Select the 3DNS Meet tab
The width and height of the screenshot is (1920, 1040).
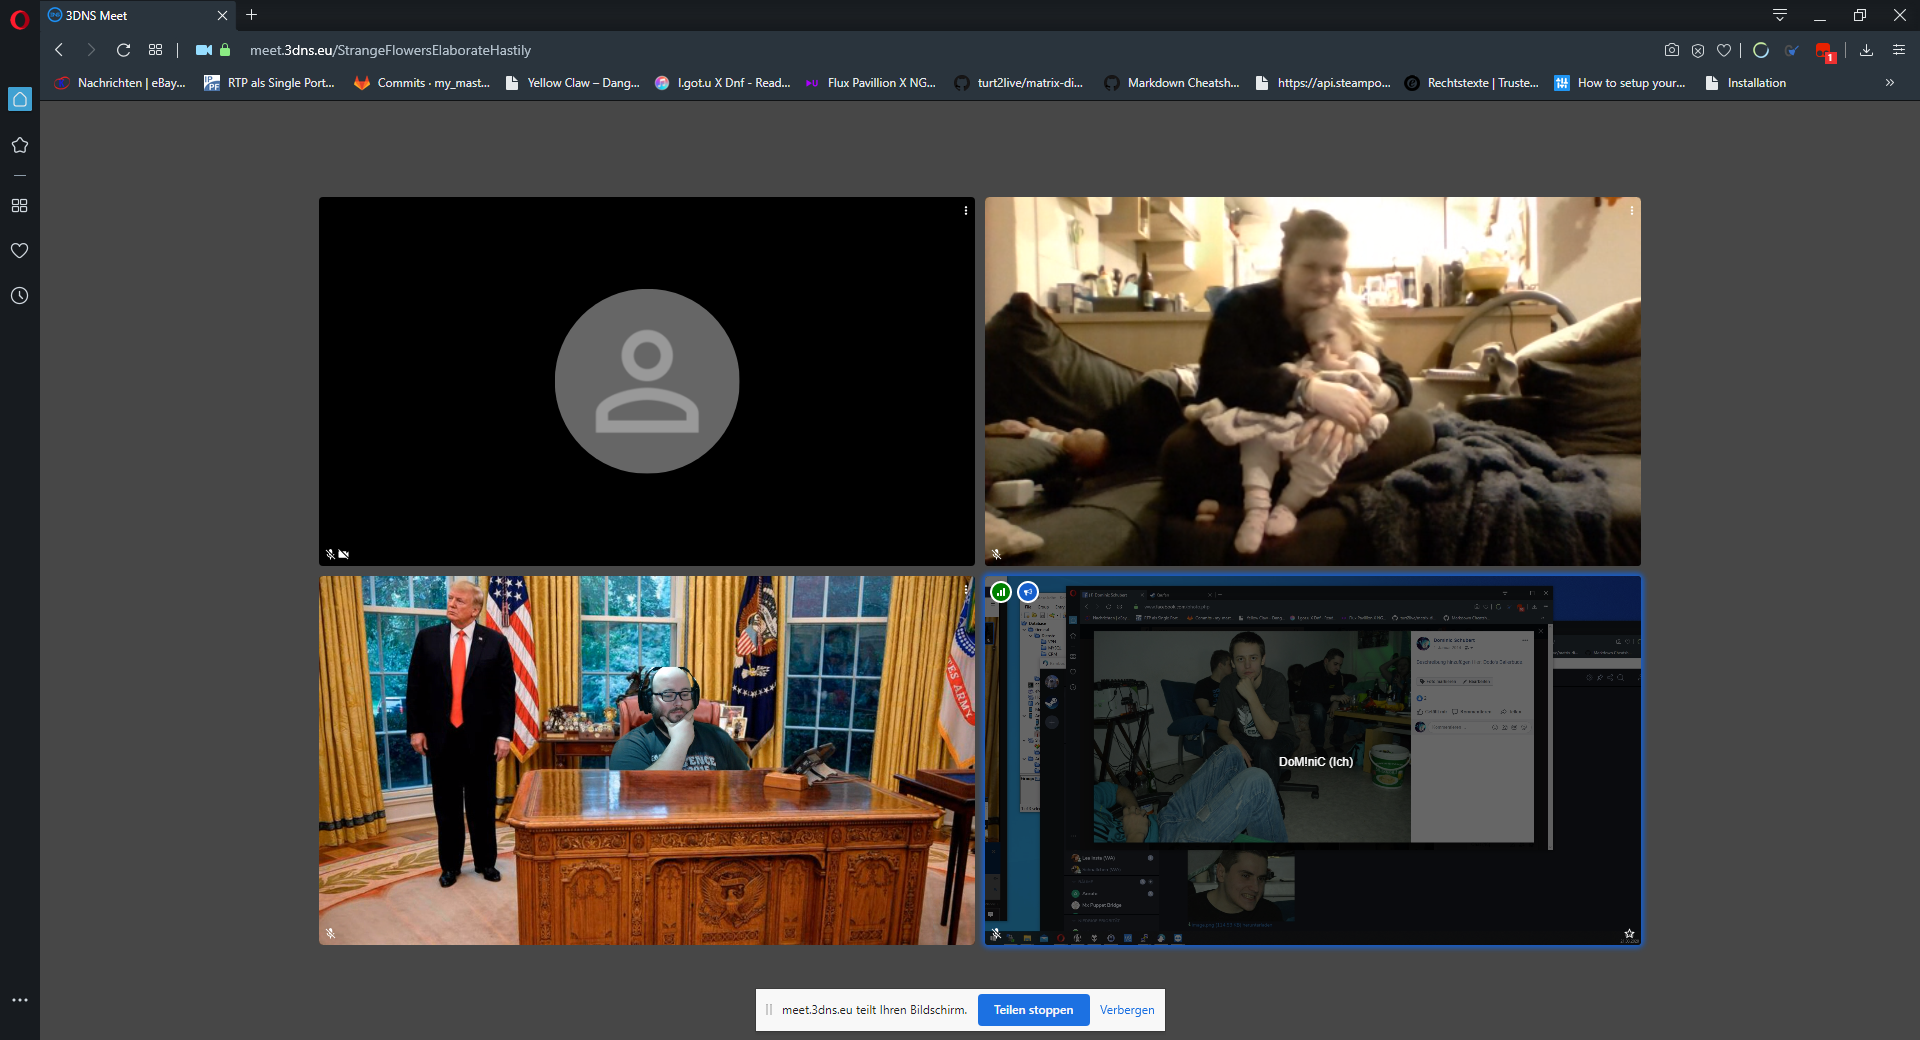coord(130,15)
